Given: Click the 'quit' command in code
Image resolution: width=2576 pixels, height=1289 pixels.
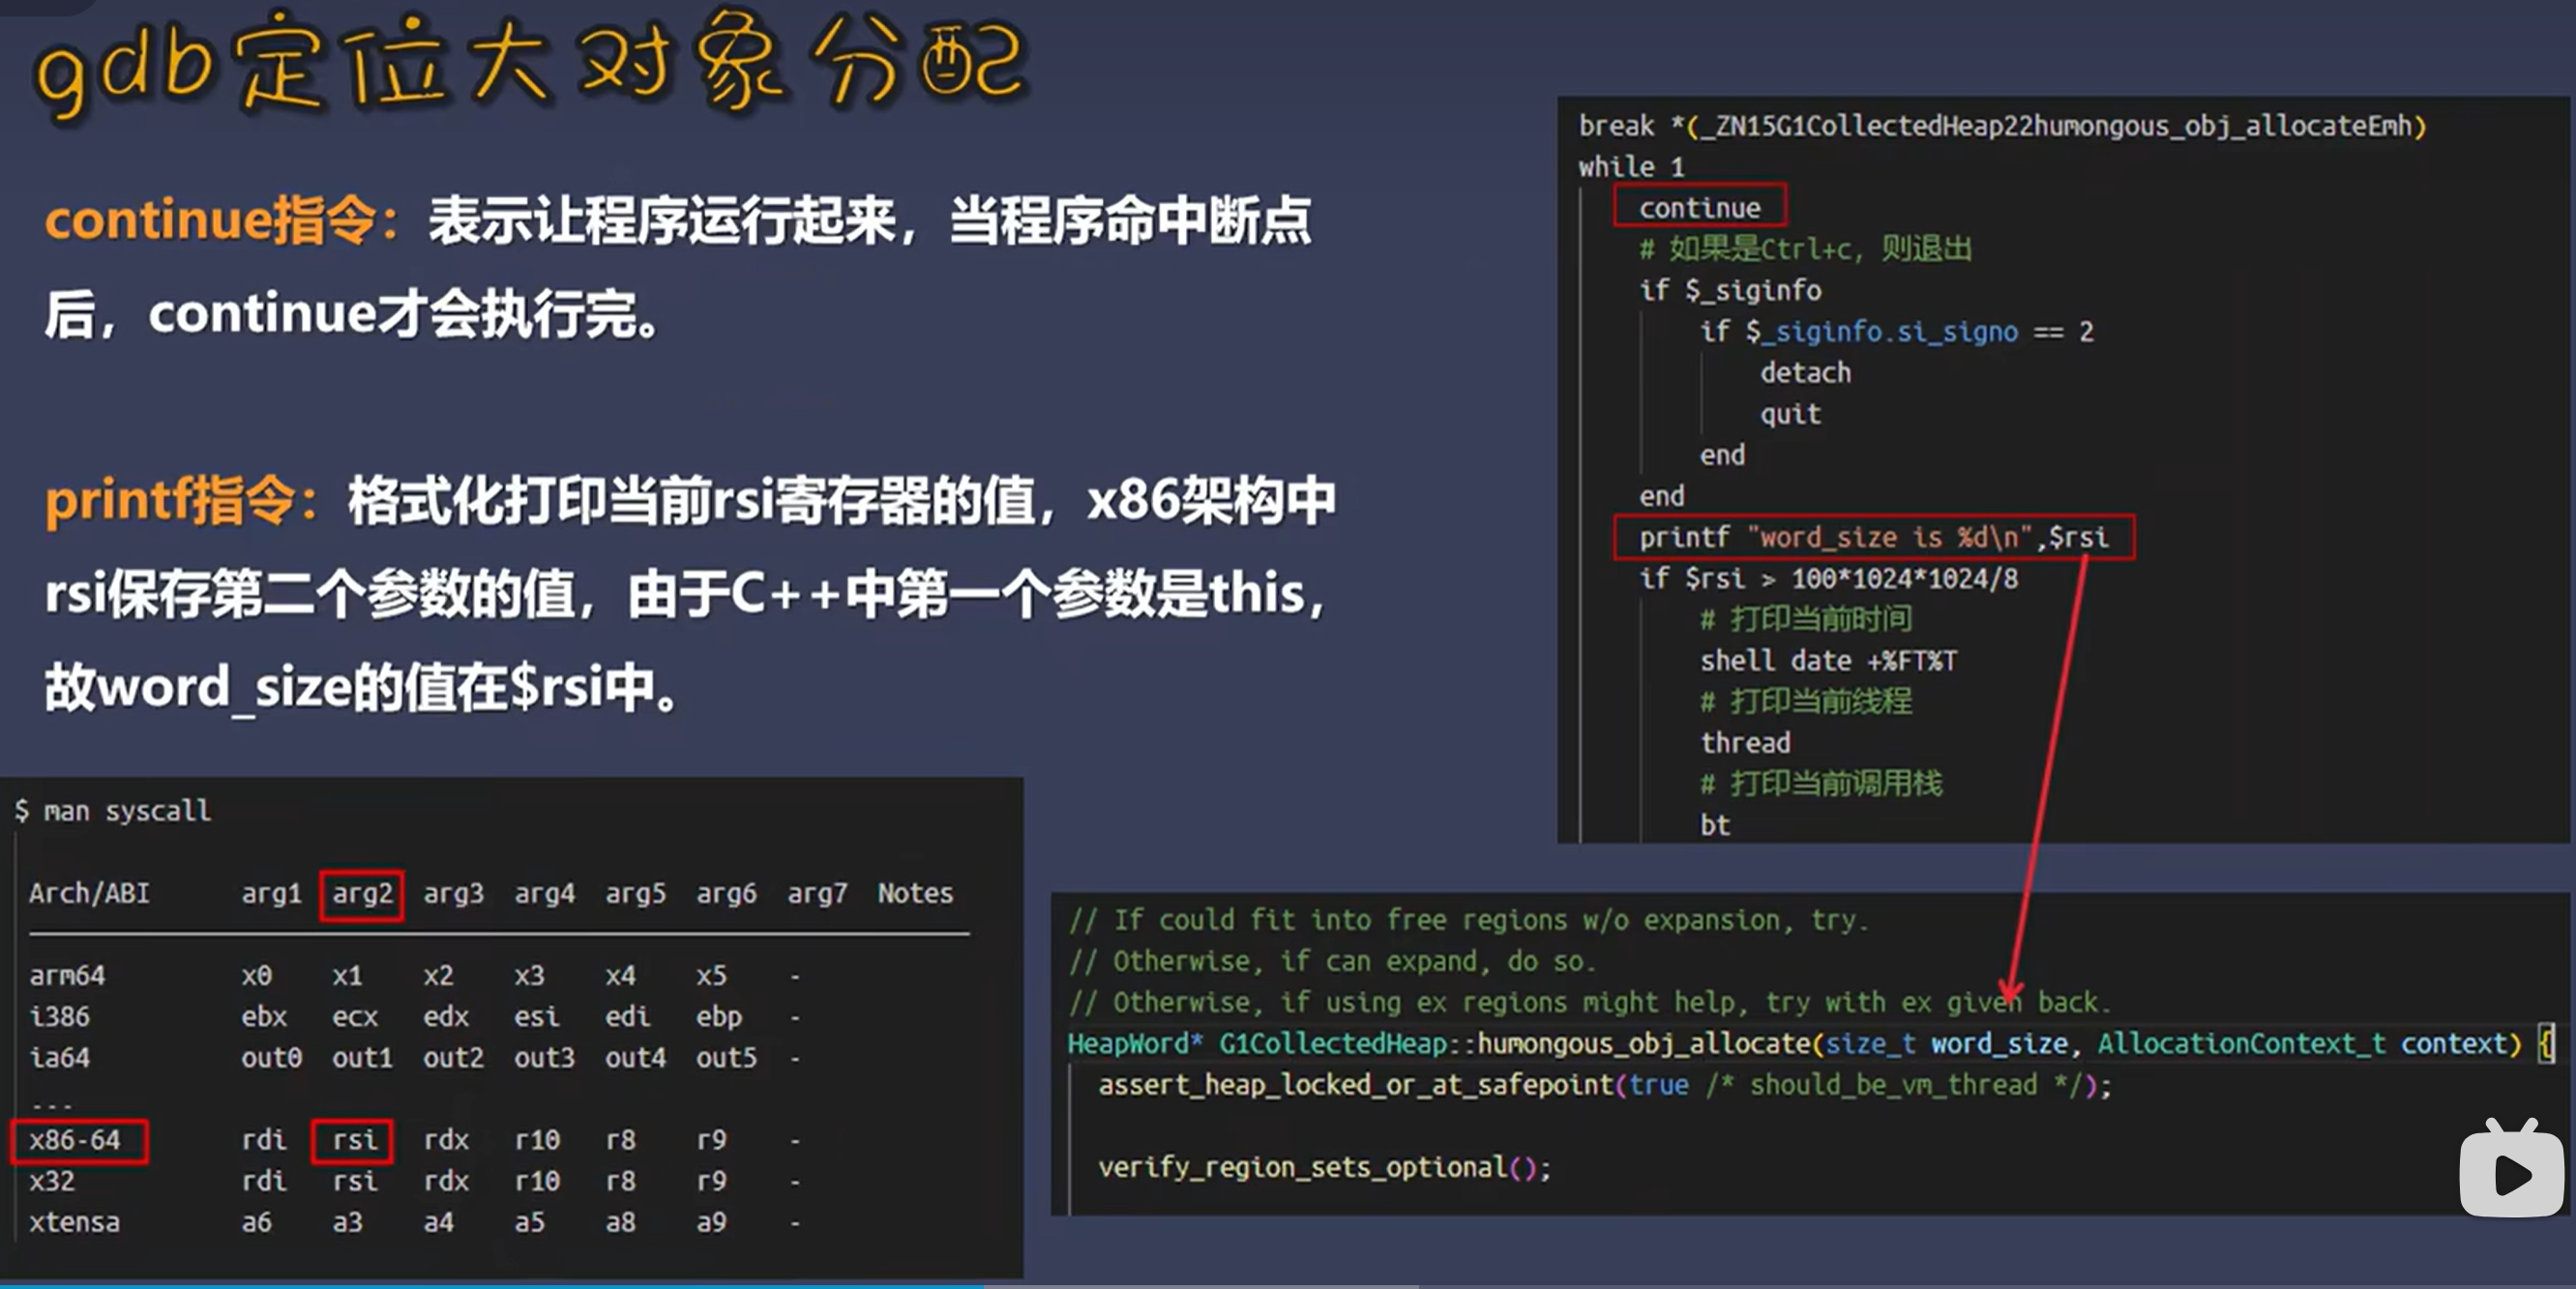Looking at the screenshot, I should click(1790, 413).
